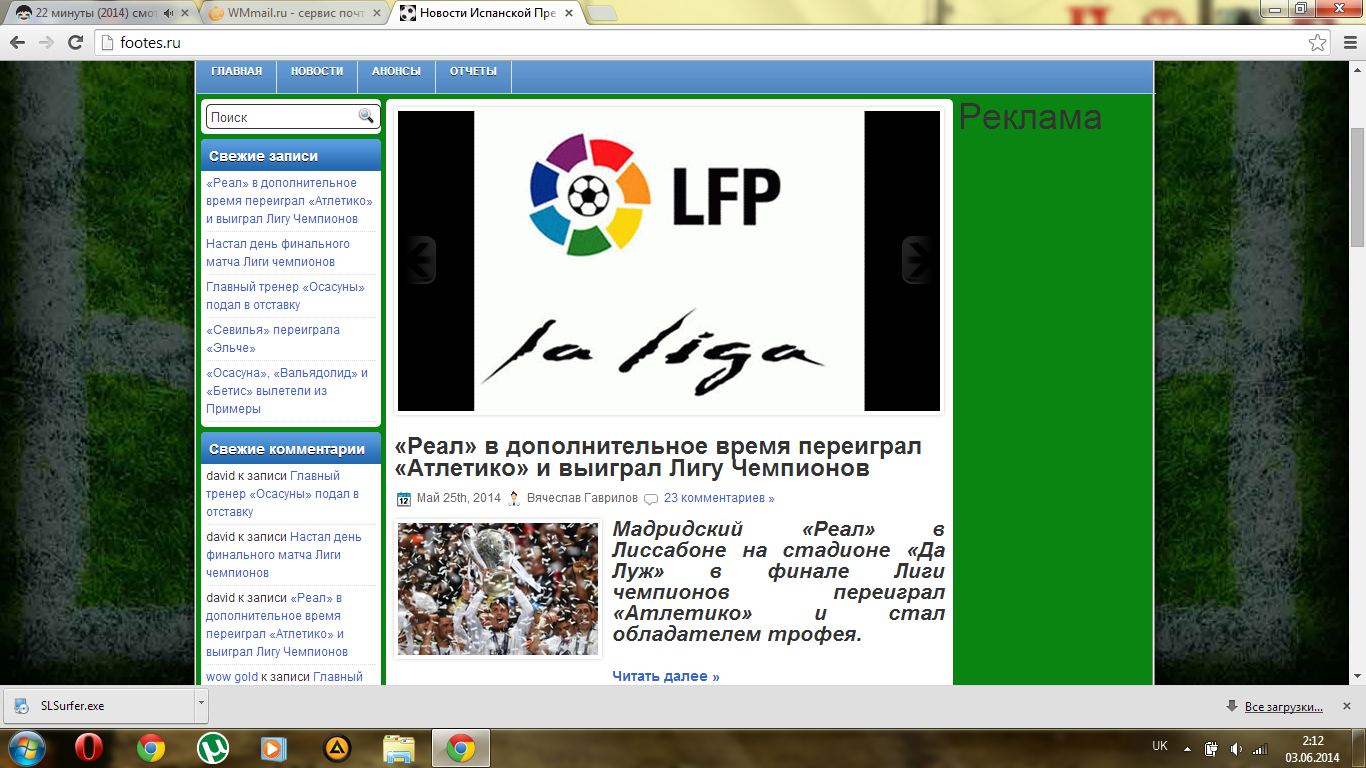
Task: Open «Севилья» переиграла «Эльче» link
Action: pyautogui.click(x=273, y=339)
